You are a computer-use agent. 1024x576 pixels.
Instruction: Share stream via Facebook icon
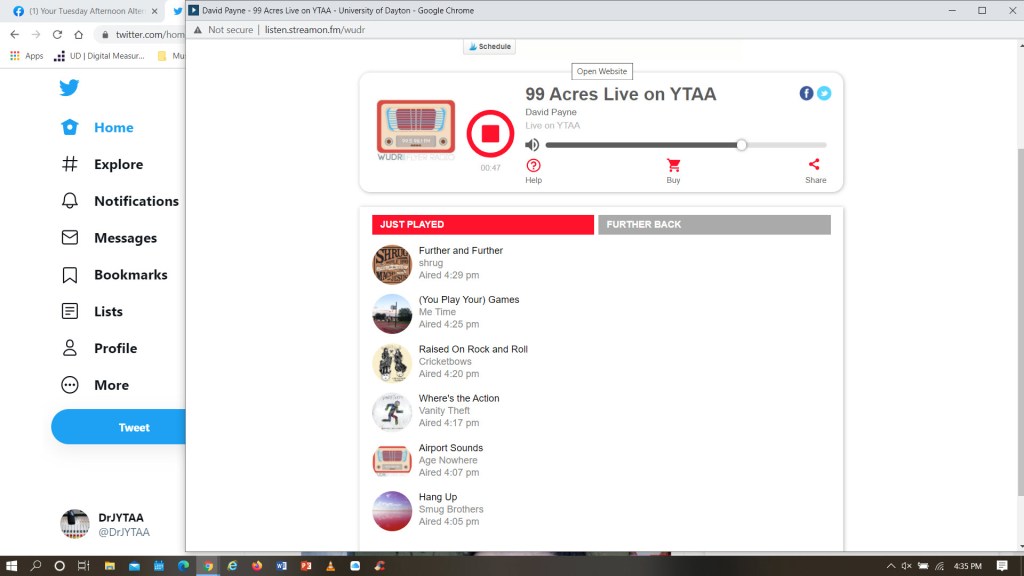806,93
